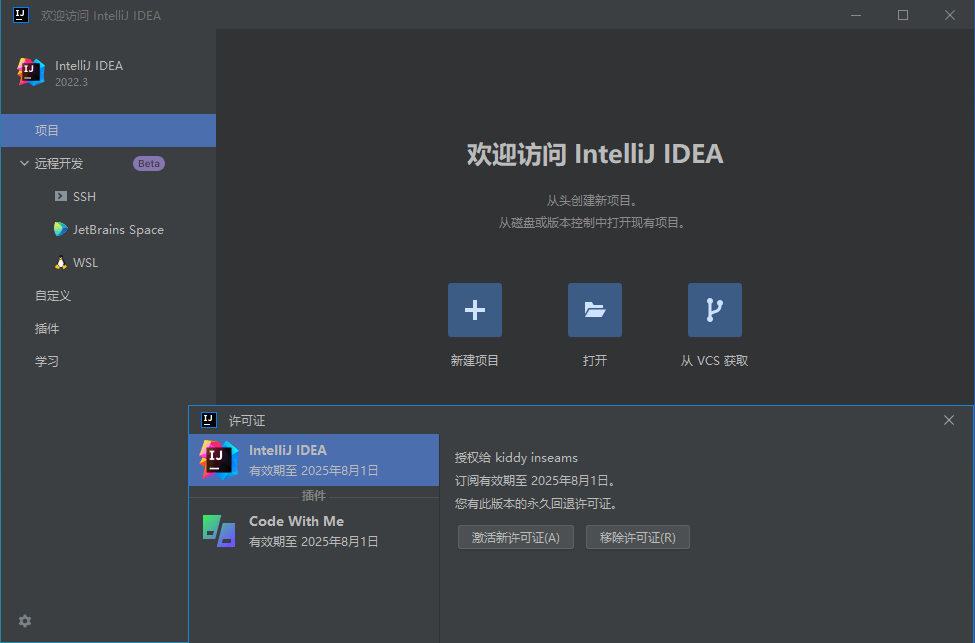Select the 项目 tab in sidebar
The height and width of the screenshot is (643, 975).
tap(108, 131)
